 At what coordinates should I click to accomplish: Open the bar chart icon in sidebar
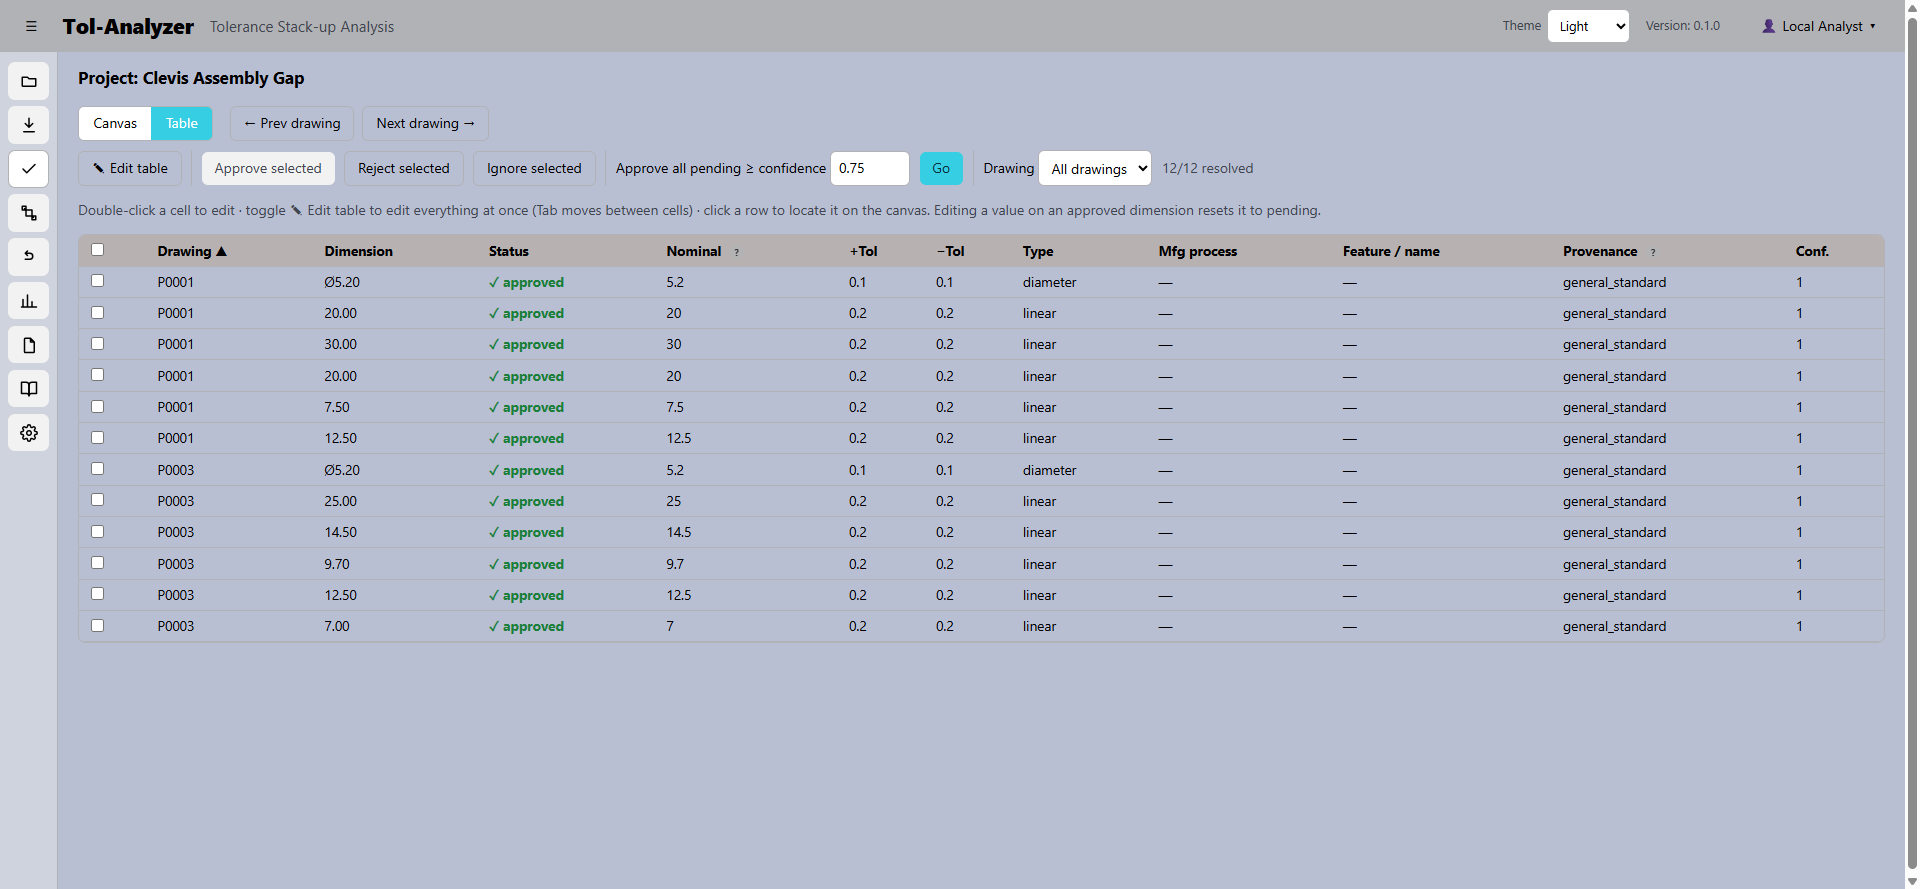(x=29, y=301)
